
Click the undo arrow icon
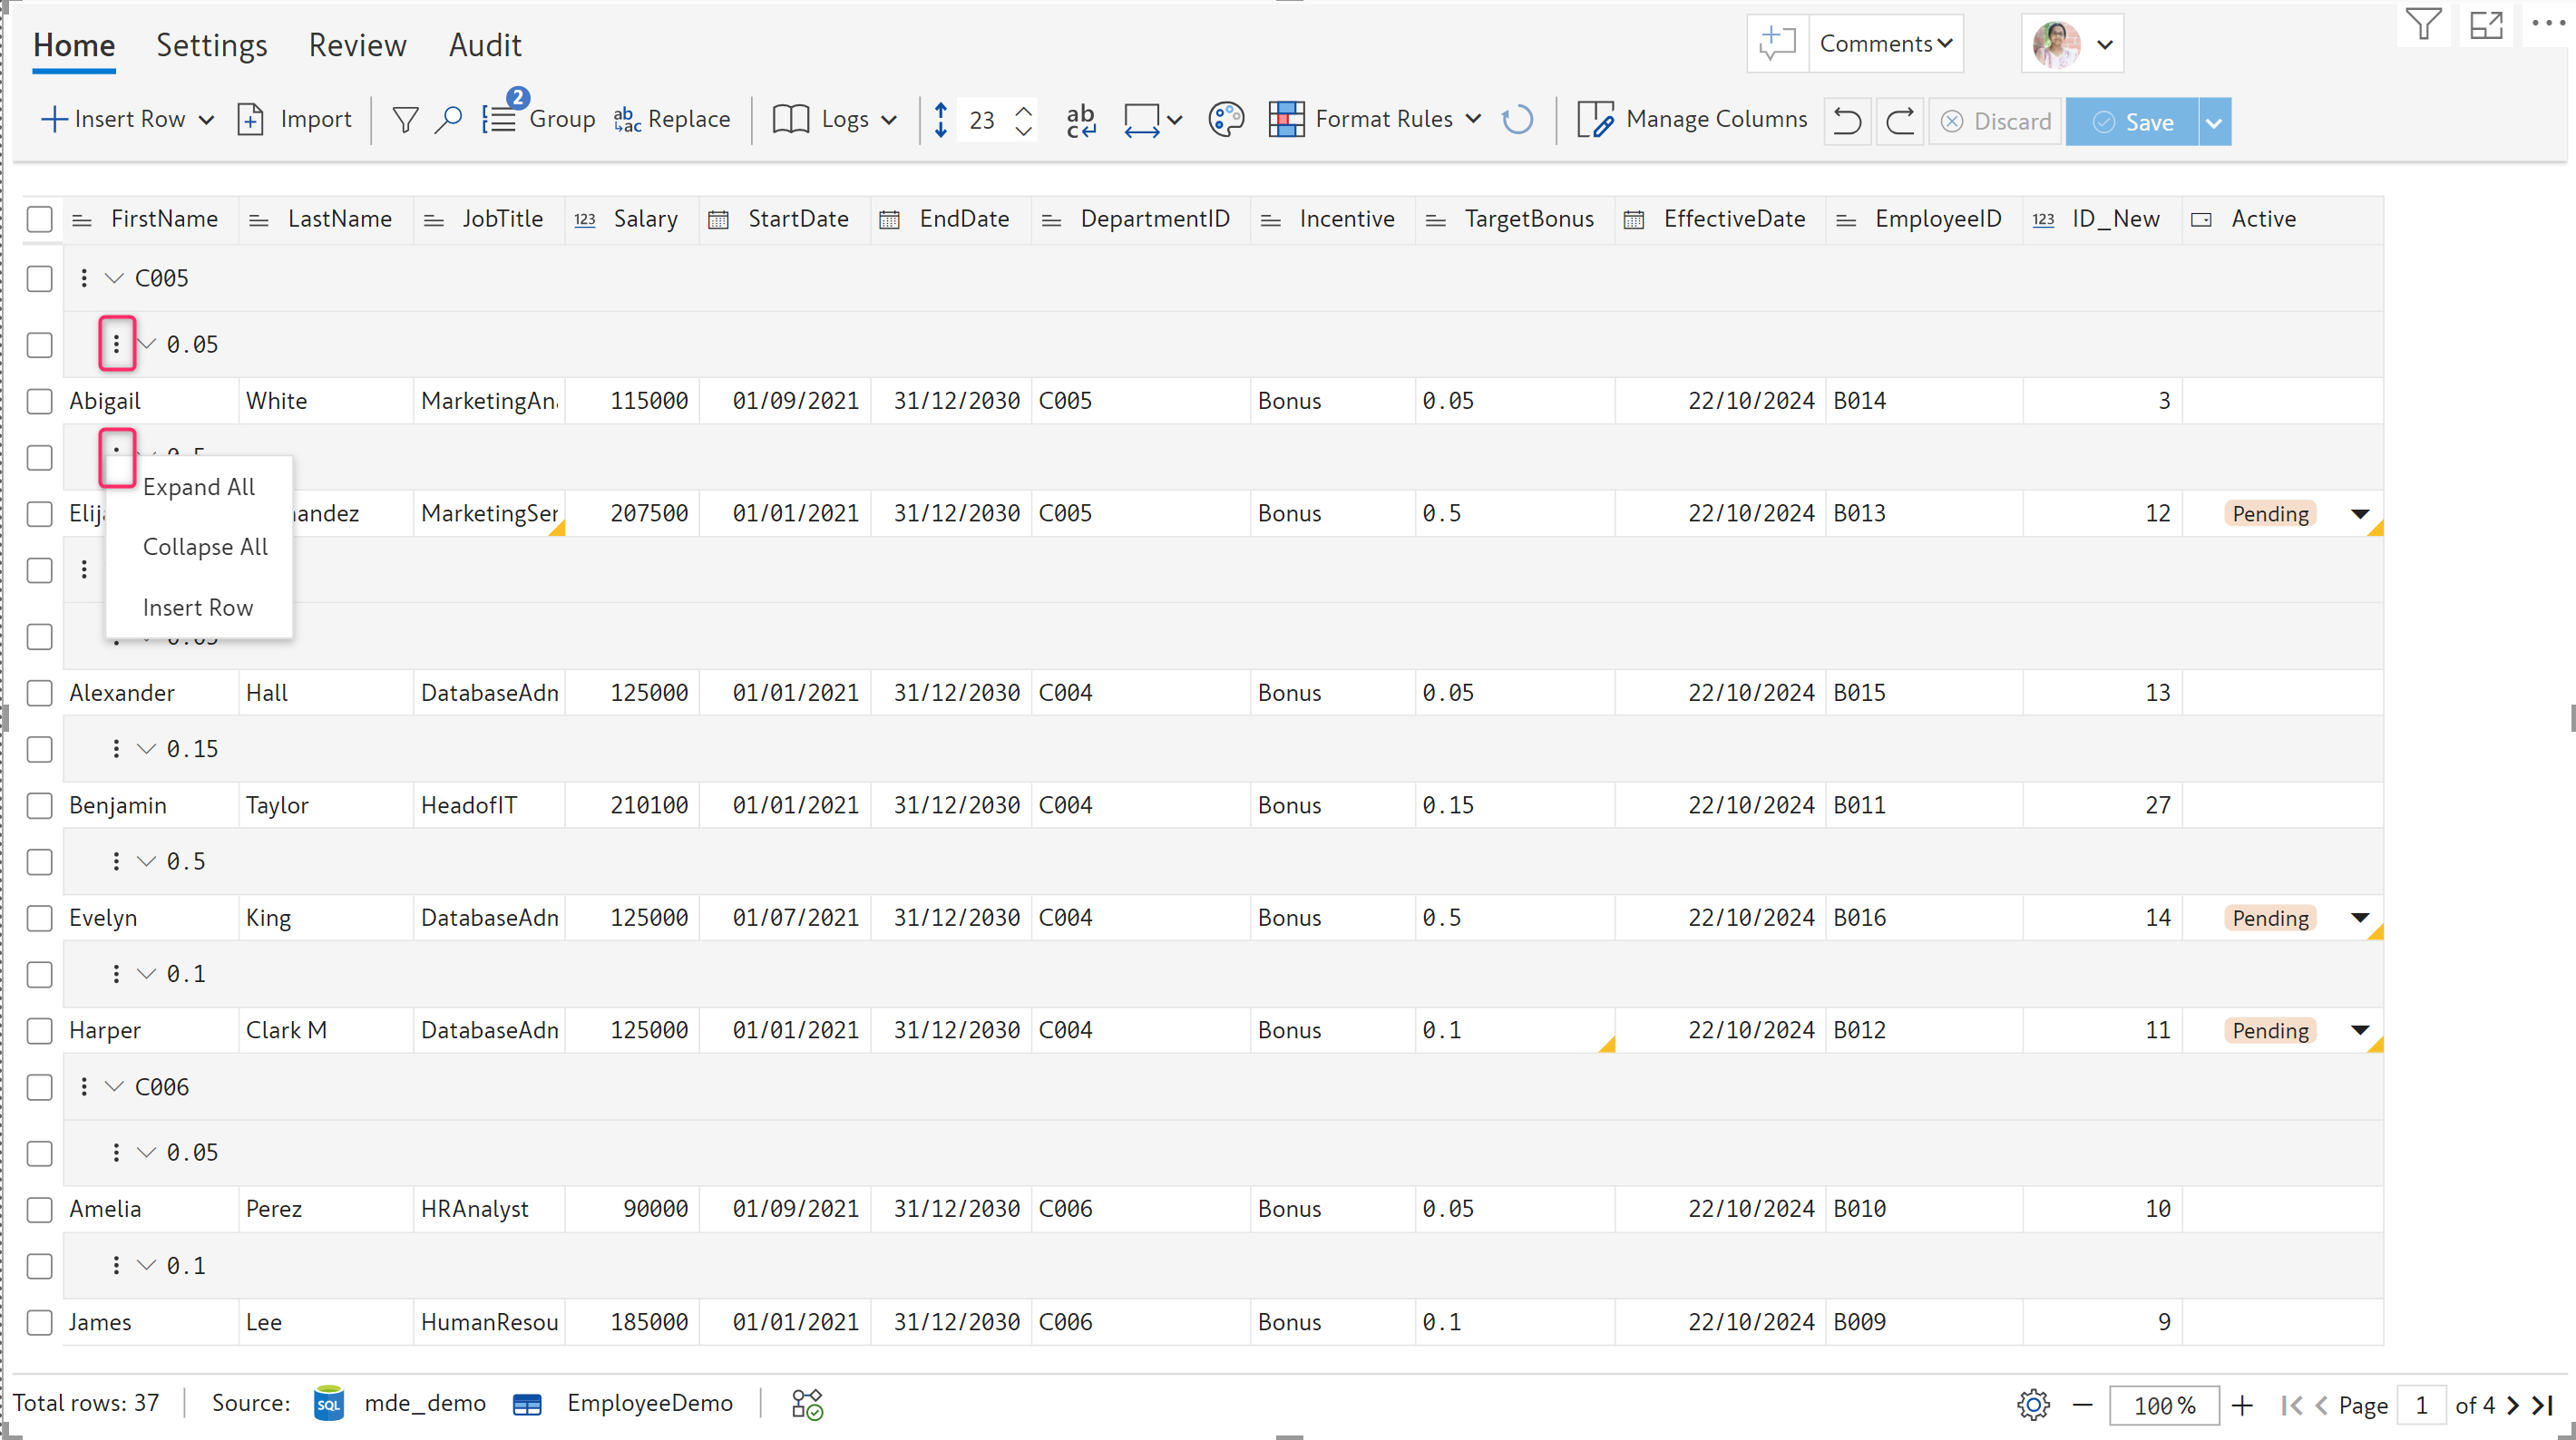pos(1846,122)
